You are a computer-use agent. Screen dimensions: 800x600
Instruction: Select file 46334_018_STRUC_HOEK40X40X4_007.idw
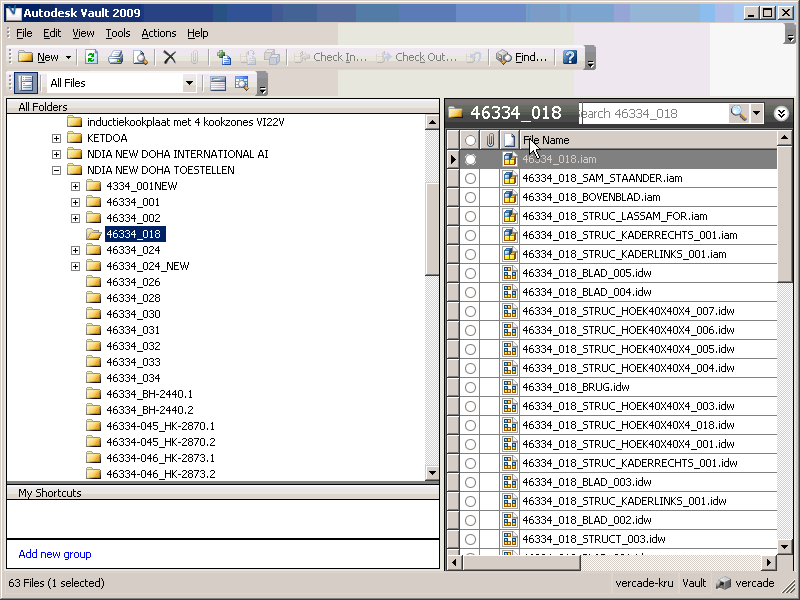(628, 311)
